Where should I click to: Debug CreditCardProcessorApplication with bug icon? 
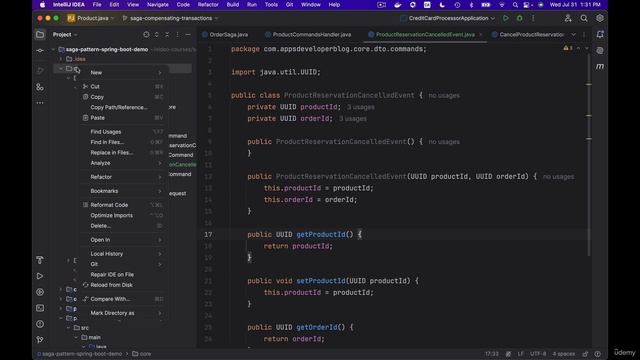(x=519, y=18)
